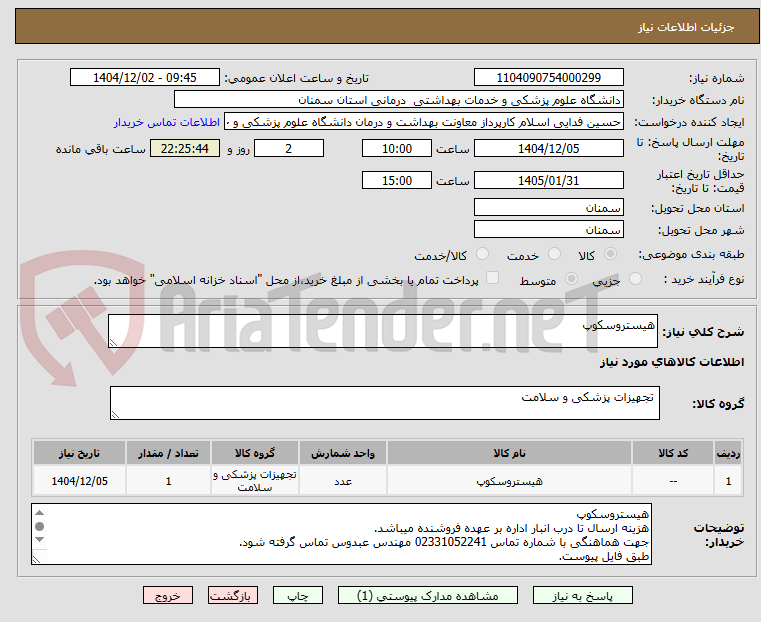
Task: Click the remaining days field showing 2
Action: pos(289,148)
